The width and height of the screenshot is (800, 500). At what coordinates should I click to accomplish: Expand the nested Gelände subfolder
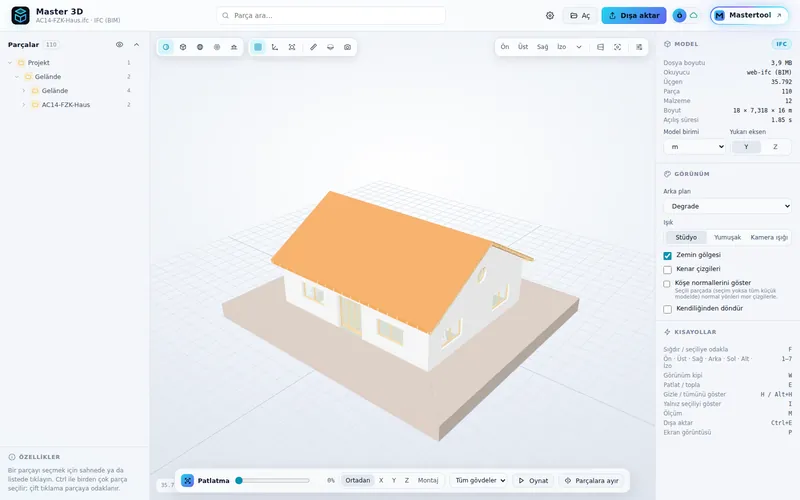point(23,91)
